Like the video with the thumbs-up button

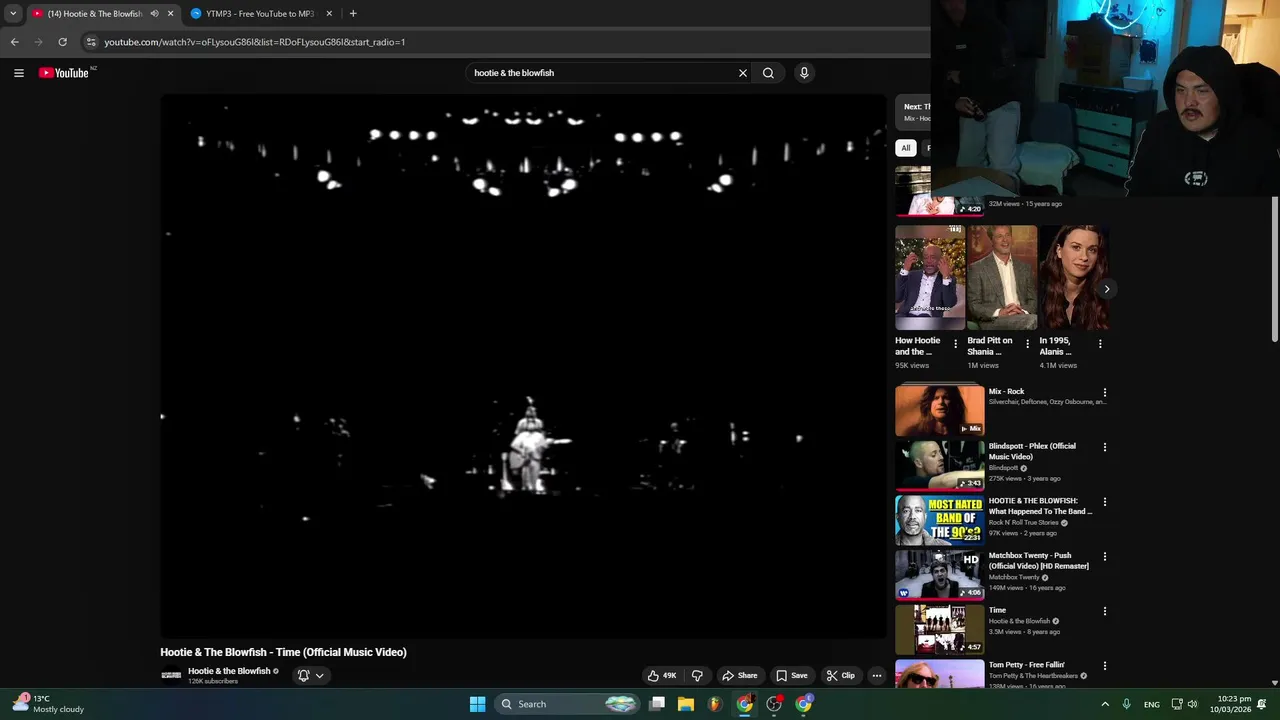point(662,676)
